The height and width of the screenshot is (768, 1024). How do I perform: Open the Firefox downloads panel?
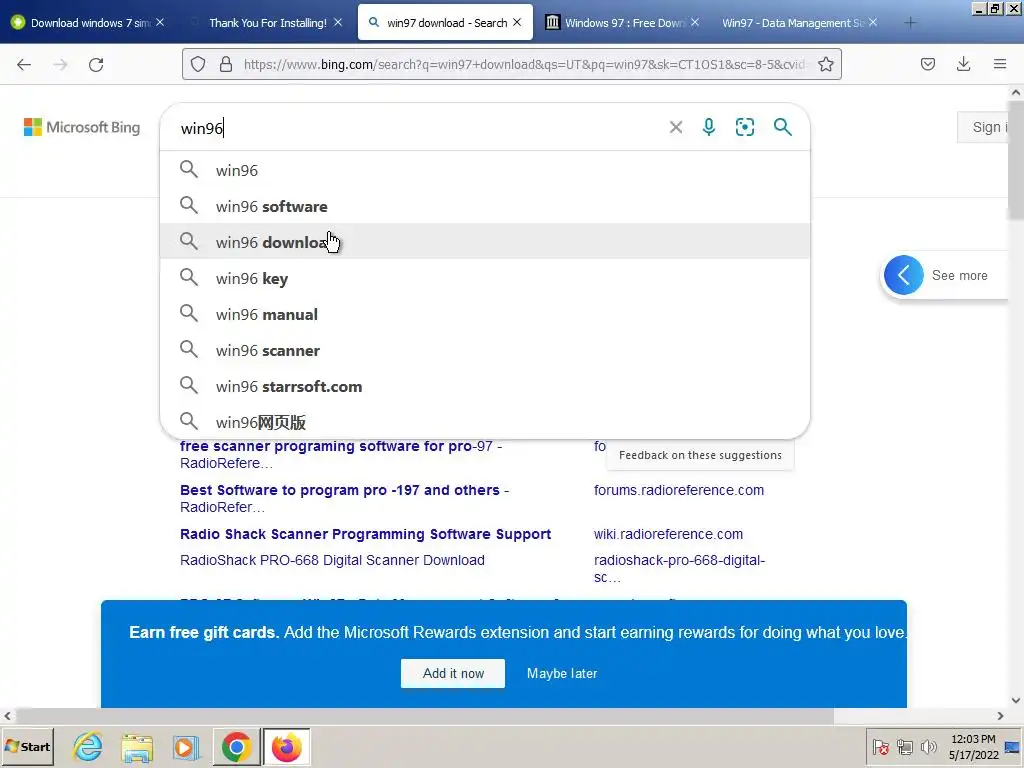click(x=963, y=64)
